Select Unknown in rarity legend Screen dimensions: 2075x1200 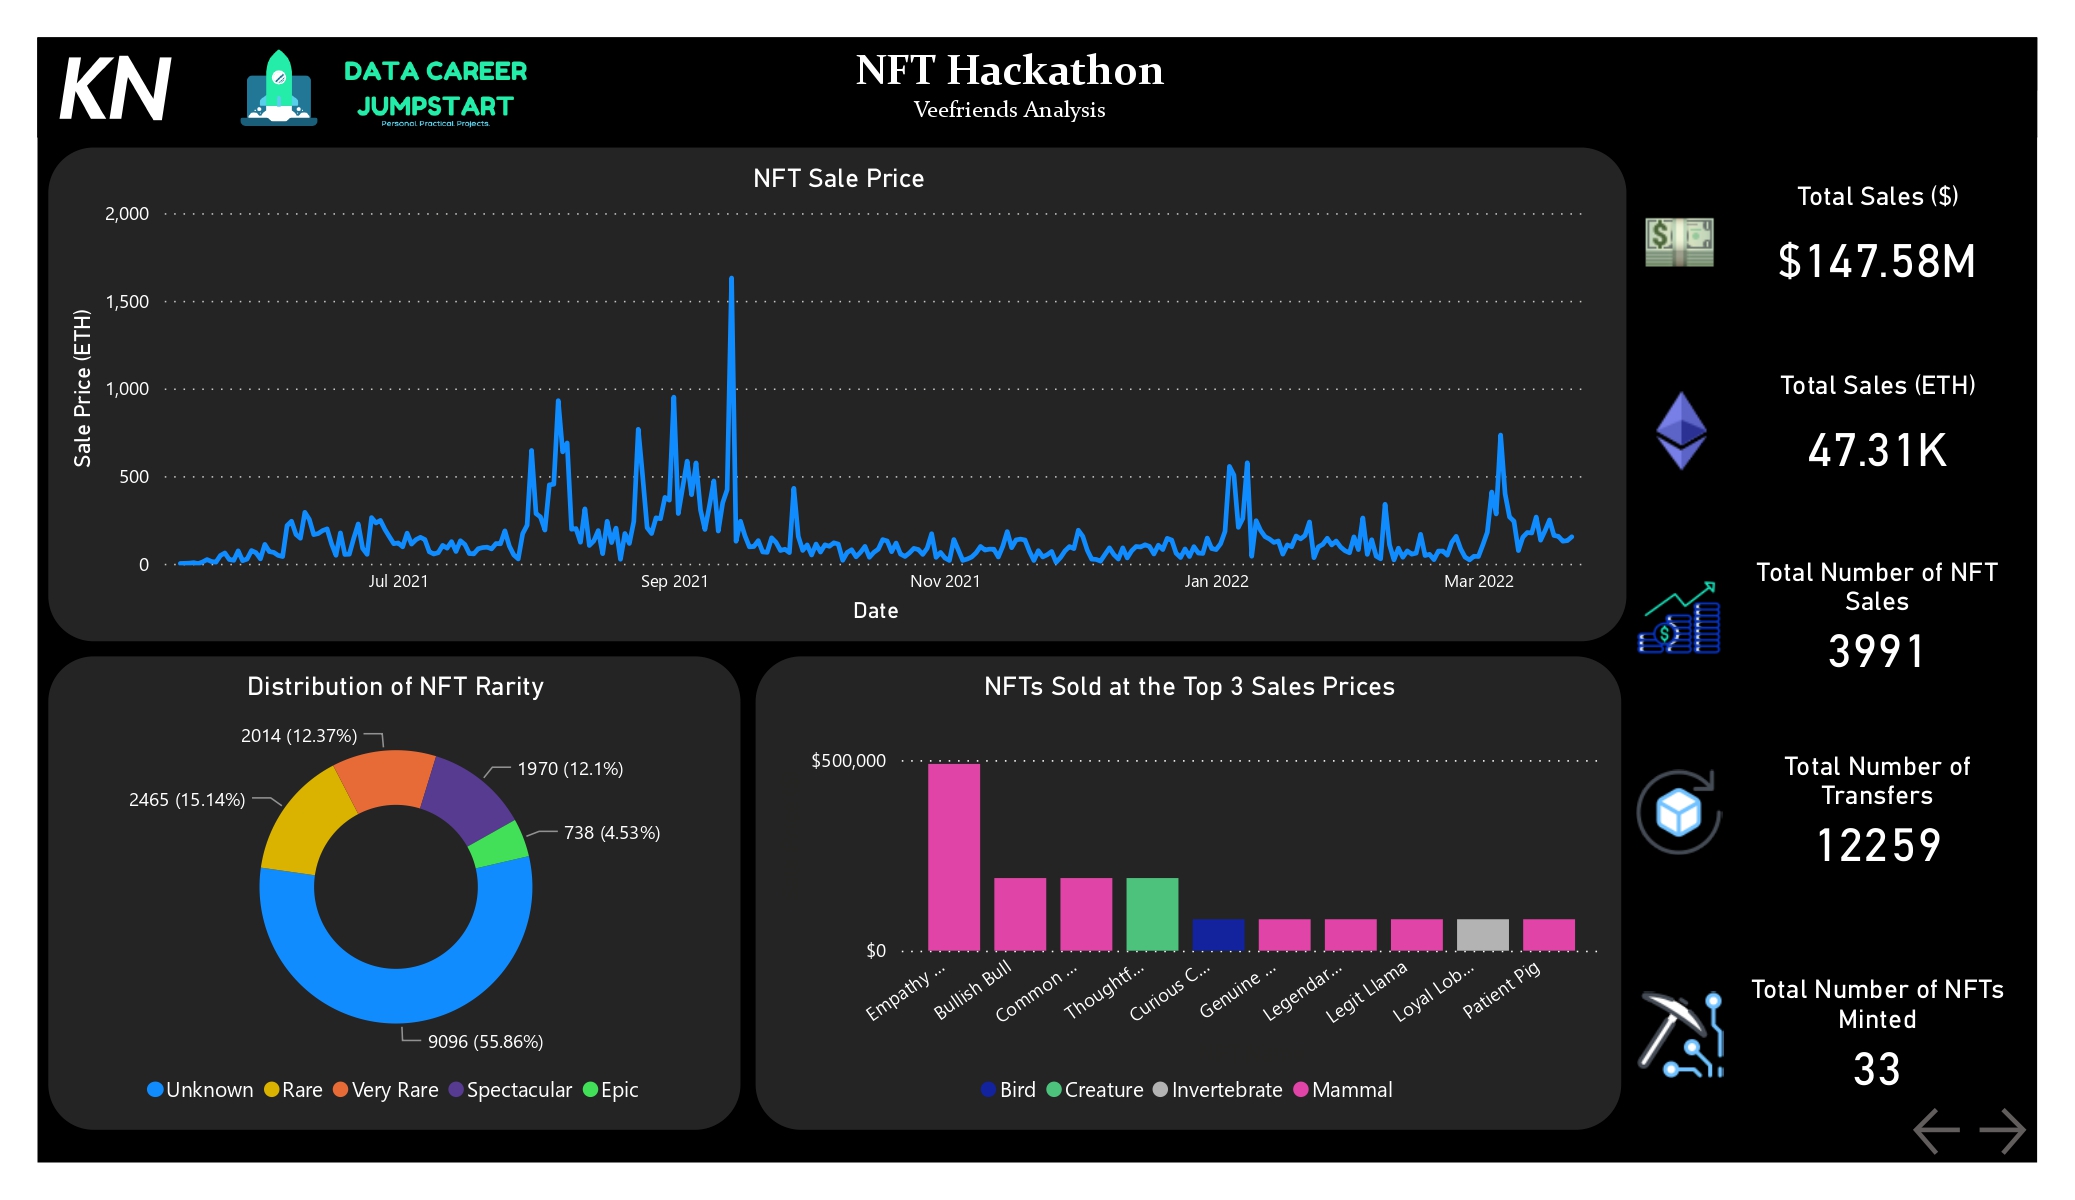200,1090
